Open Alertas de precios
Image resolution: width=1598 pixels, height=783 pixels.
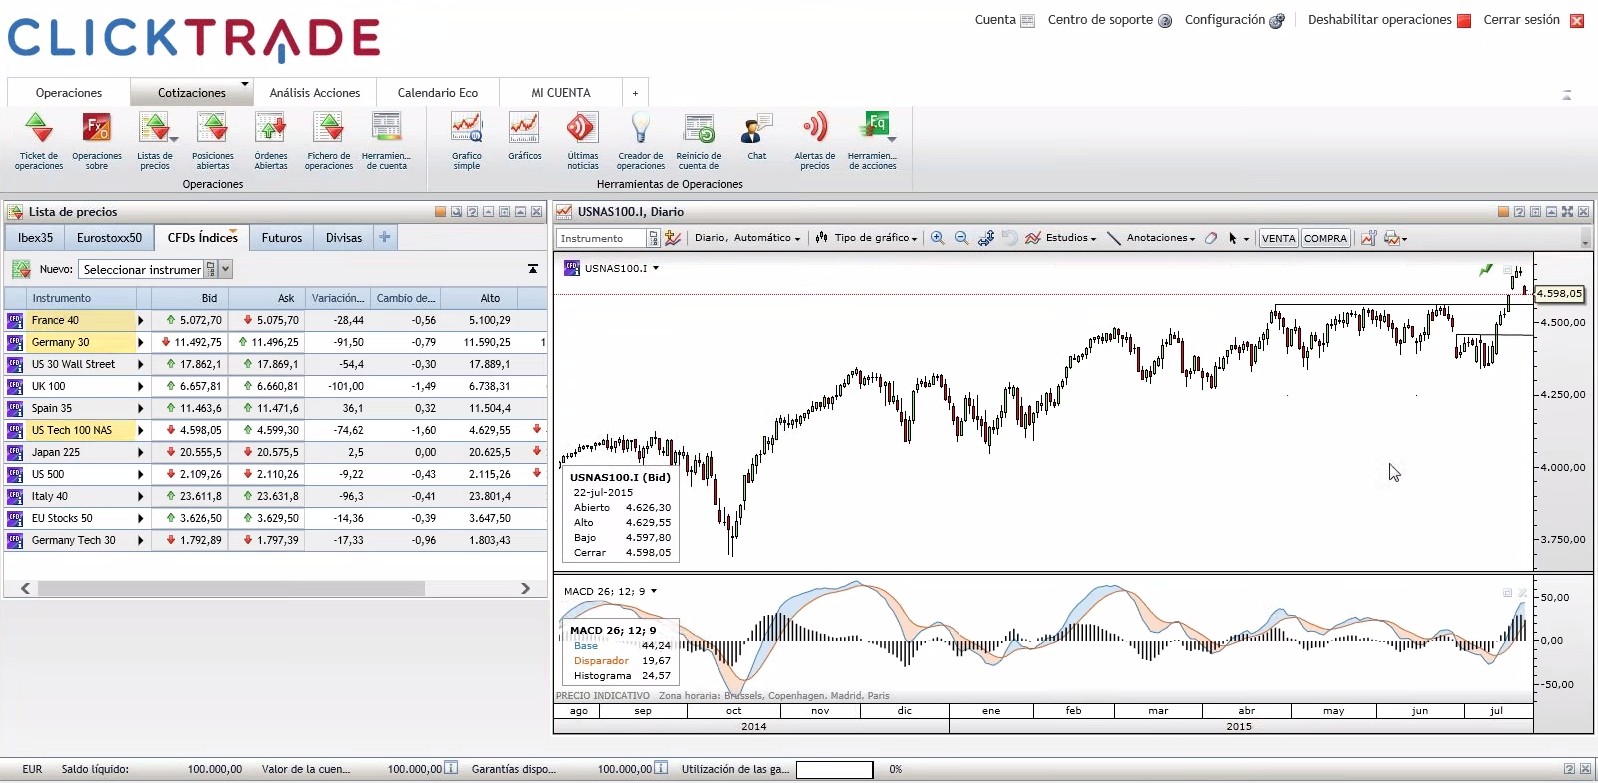[x=815, y=141]
